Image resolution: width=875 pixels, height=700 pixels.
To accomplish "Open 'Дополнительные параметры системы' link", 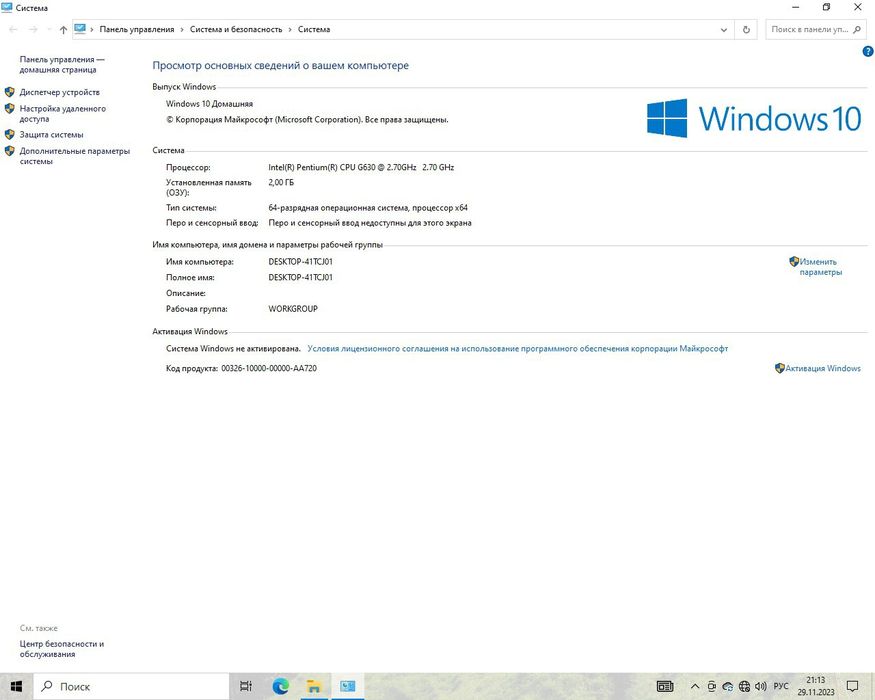I will tap(75, 156).
